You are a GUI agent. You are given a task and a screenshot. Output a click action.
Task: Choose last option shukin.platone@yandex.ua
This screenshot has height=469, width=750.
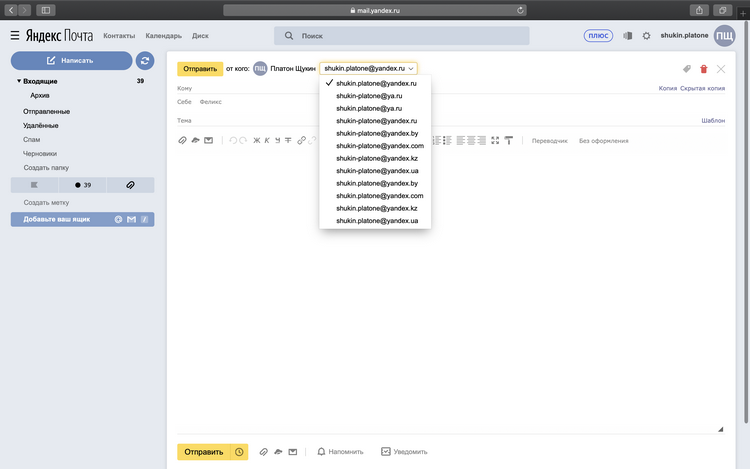pos(375,220)
